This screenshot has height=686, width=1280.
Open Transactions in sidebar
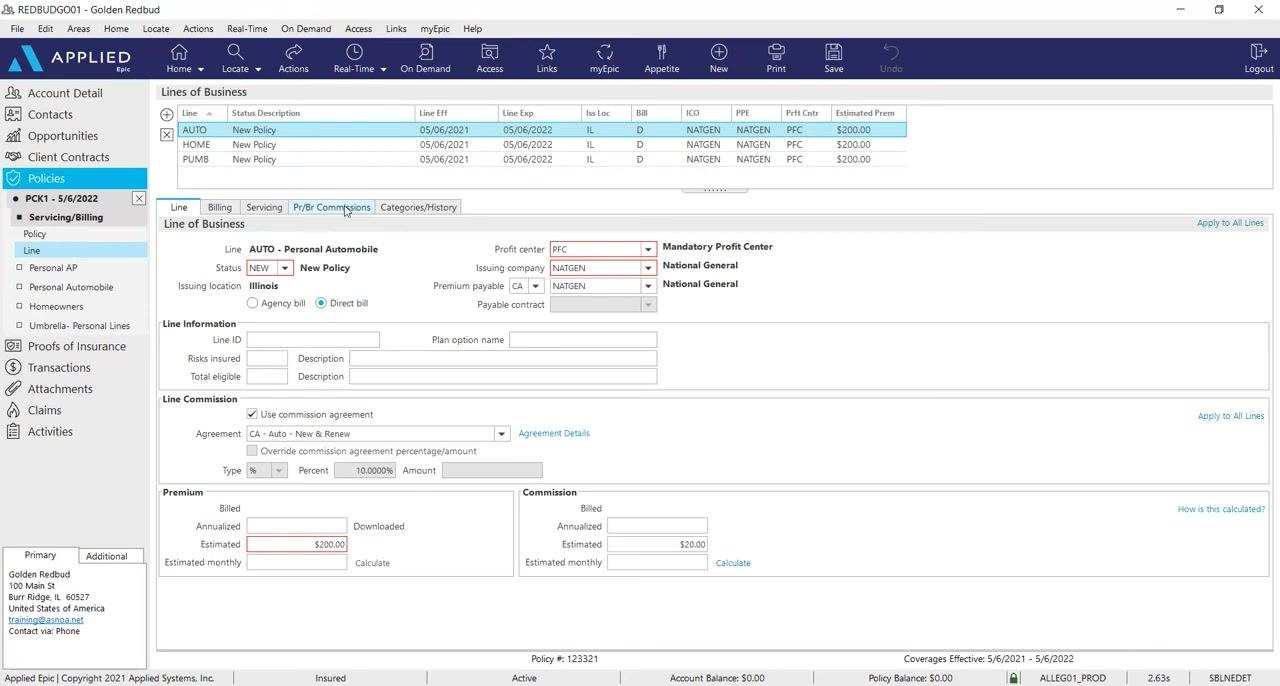(x=59, y=368)
